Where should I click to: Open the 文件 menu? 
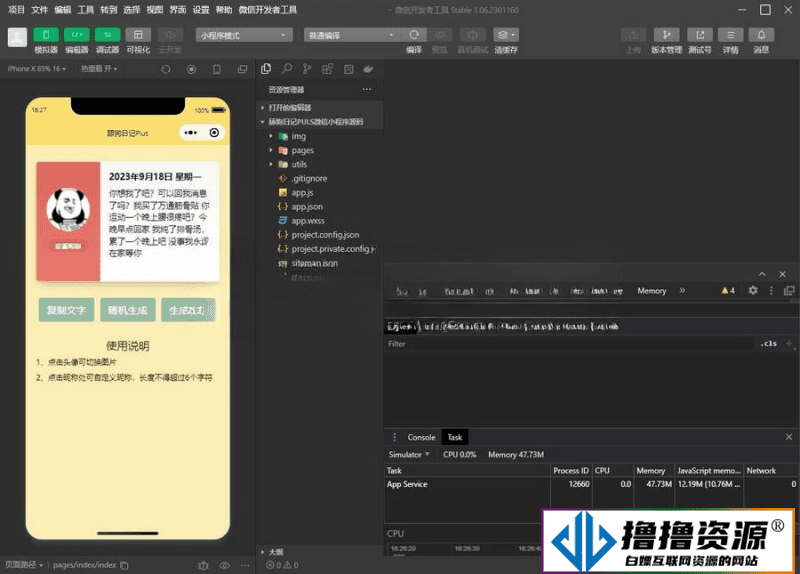coord(39,10)
